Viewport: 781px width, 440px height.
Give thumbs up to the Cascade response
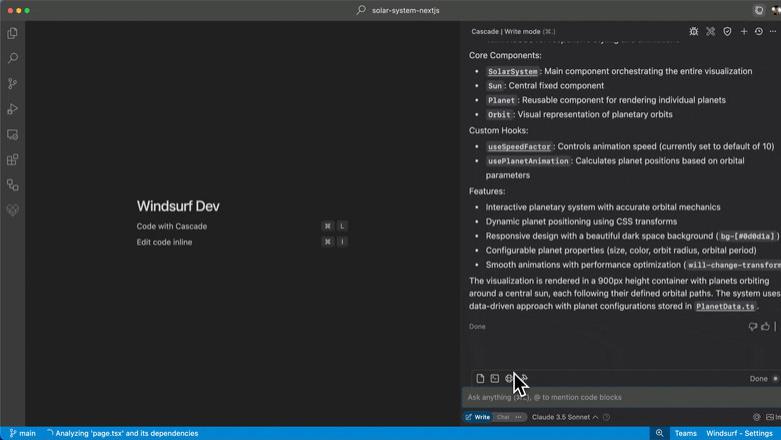click(766, 327)
